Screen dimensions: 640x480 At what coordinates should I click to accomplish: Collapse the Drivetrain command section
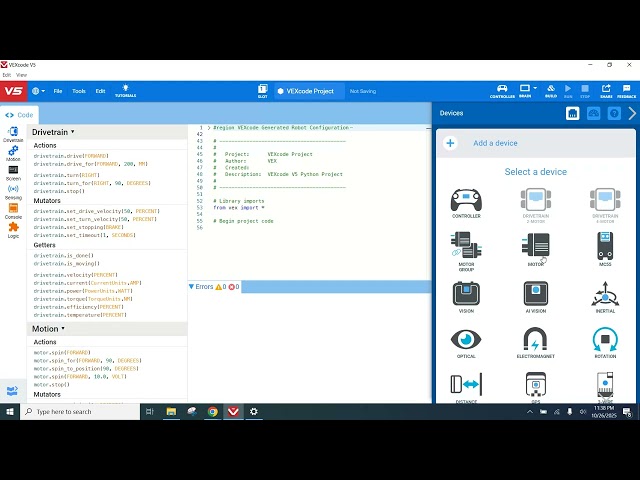click(x=73, y=132)
